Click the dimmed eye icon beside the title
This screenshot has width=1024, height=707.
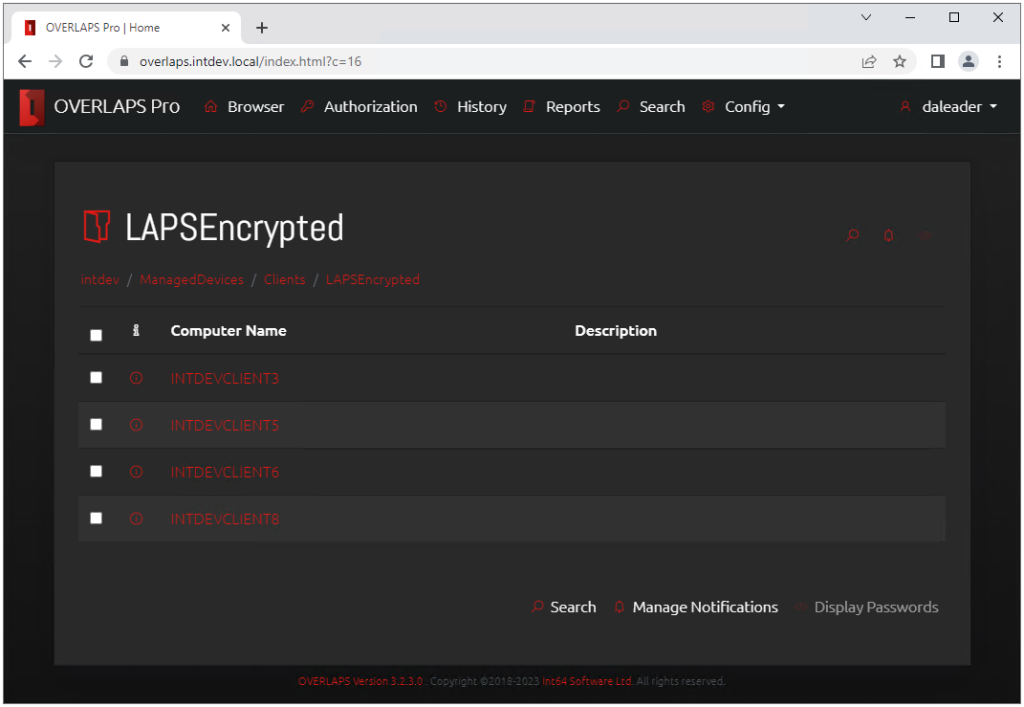click(x=925, y=235)
